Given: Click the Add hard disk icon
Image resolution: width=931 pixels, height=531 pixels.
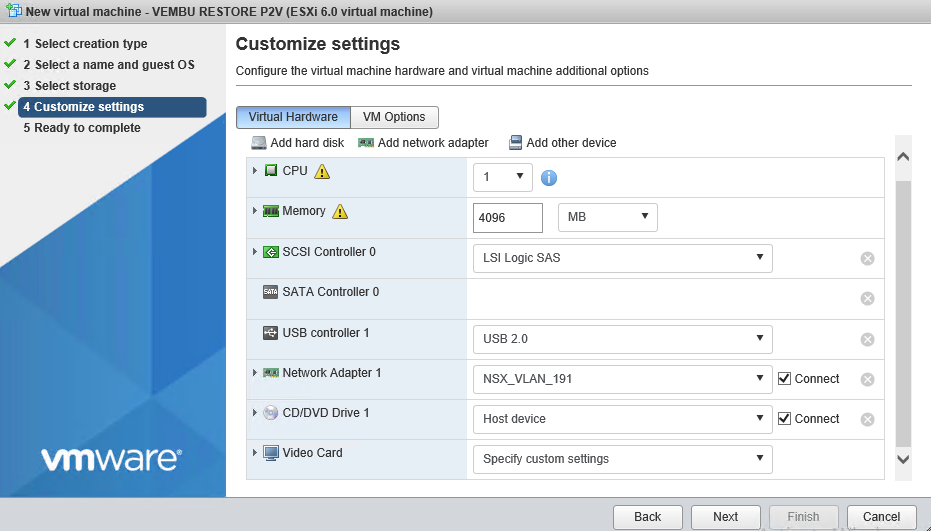Looking at the screenshot, I should [258, 143].
